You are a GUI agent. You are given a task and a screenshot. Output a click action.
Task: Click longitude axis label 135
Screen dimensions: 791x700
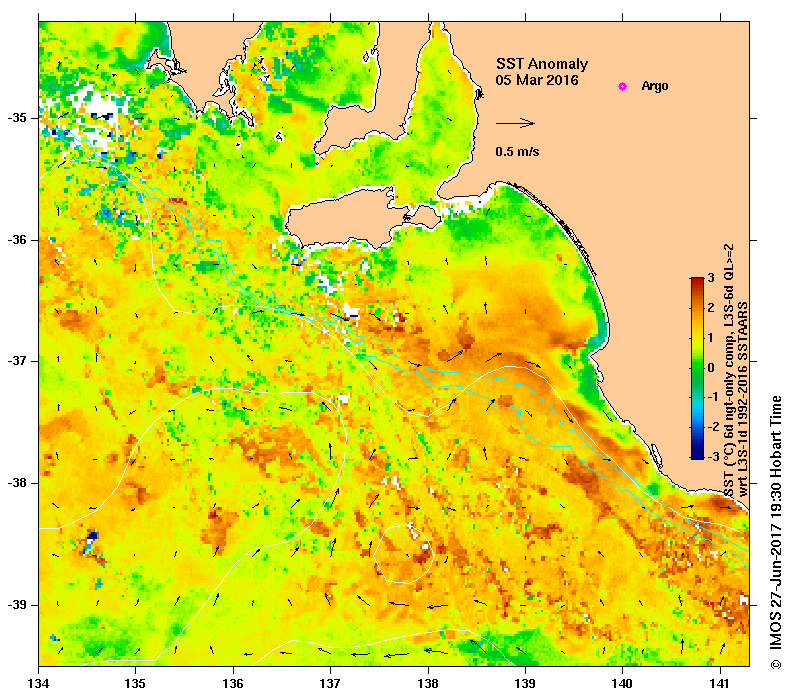[x=136, y=684]
